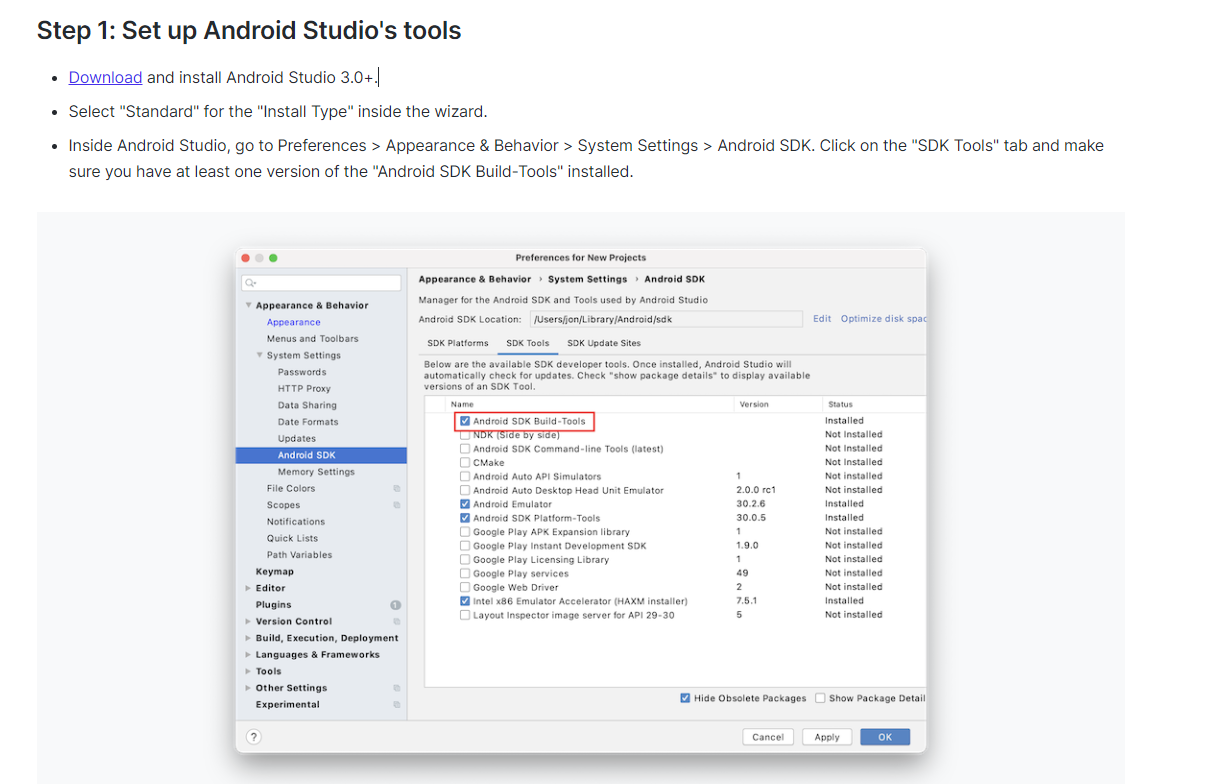The image size is (1207, 784).
Task: Click the Android SDK Location path field
Action: click(665, 319)
